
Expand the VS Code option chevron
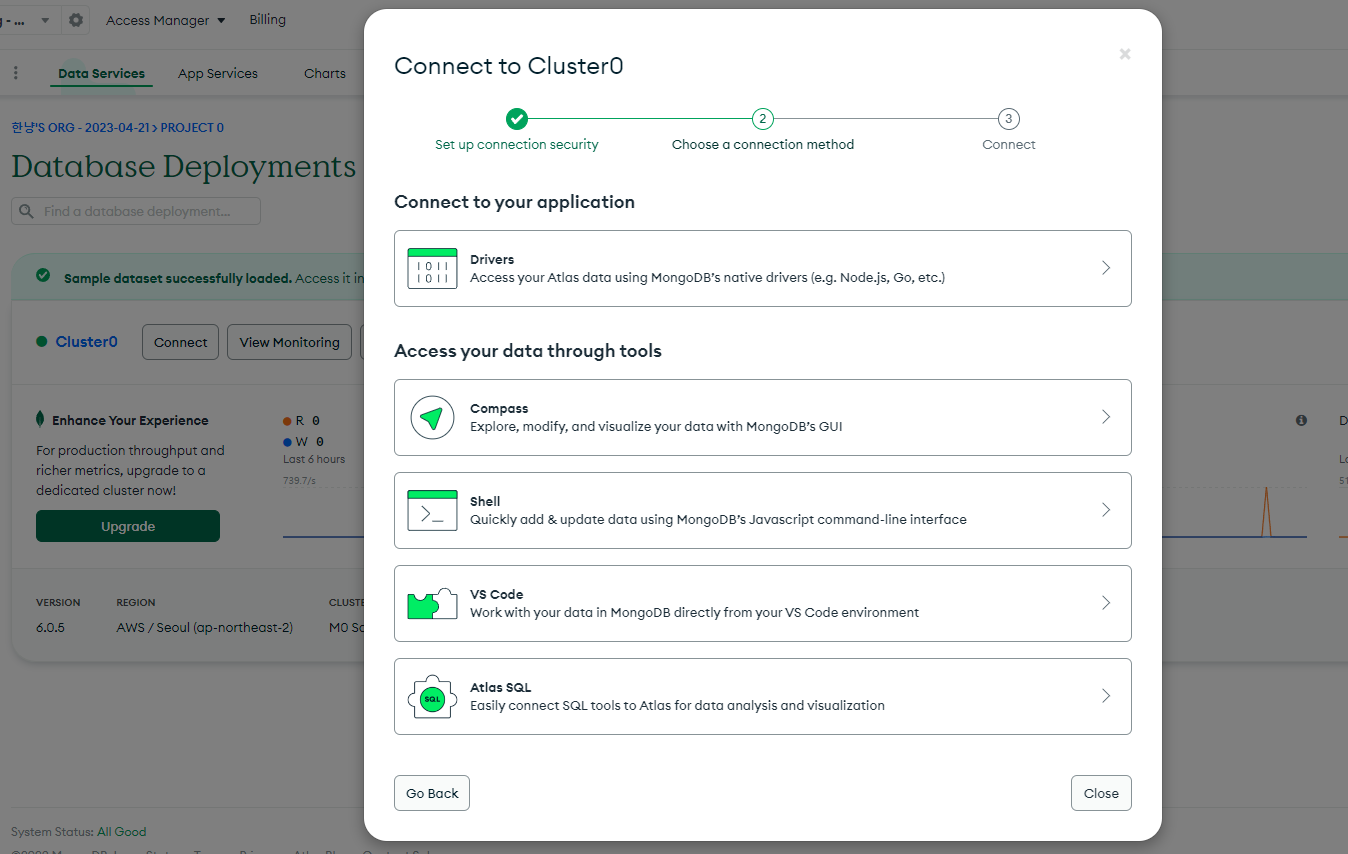tap(1106, 603)
